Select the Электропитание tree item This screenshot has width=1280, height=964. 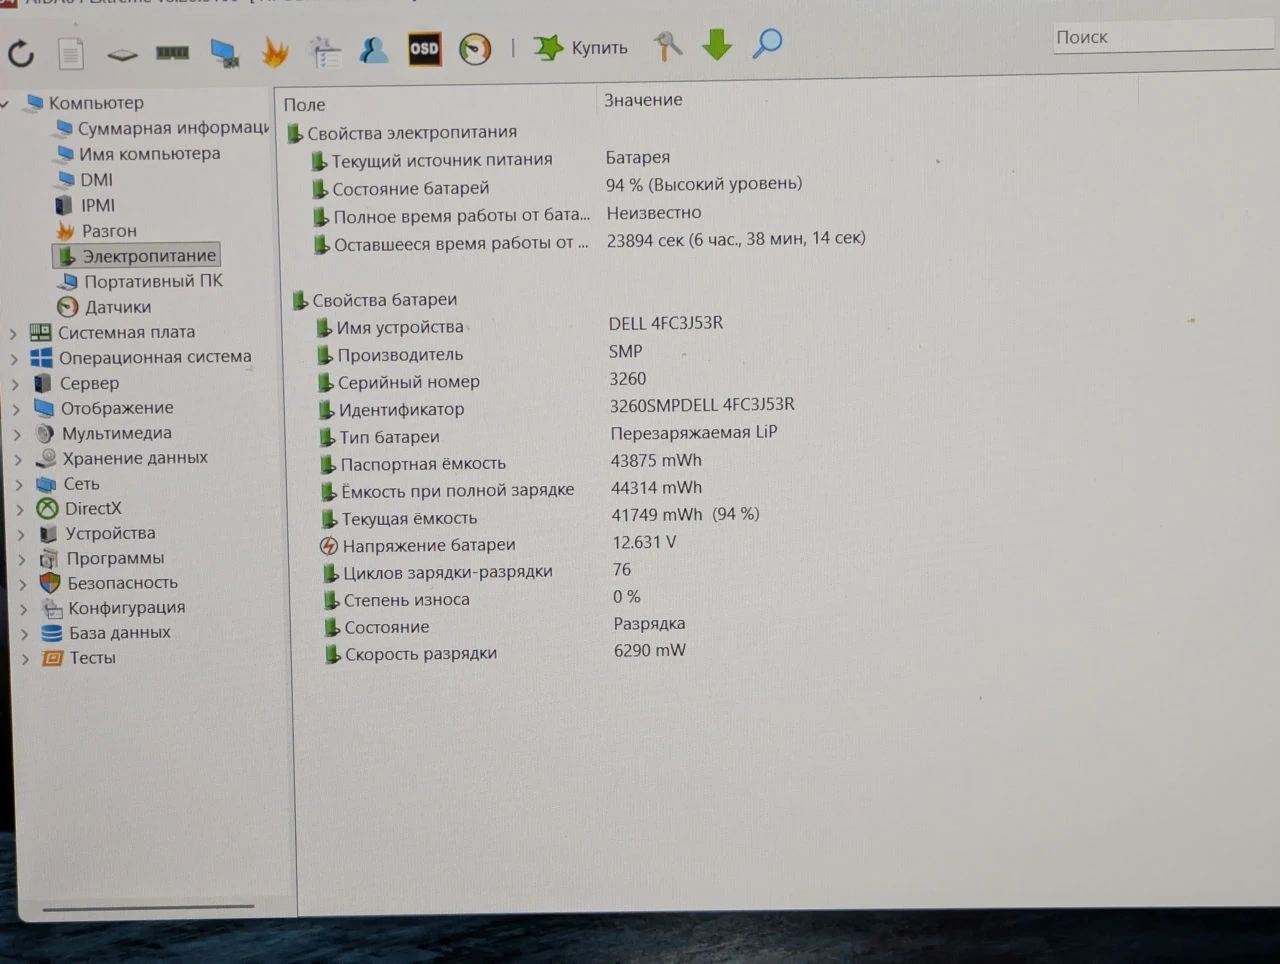point(136,256)
